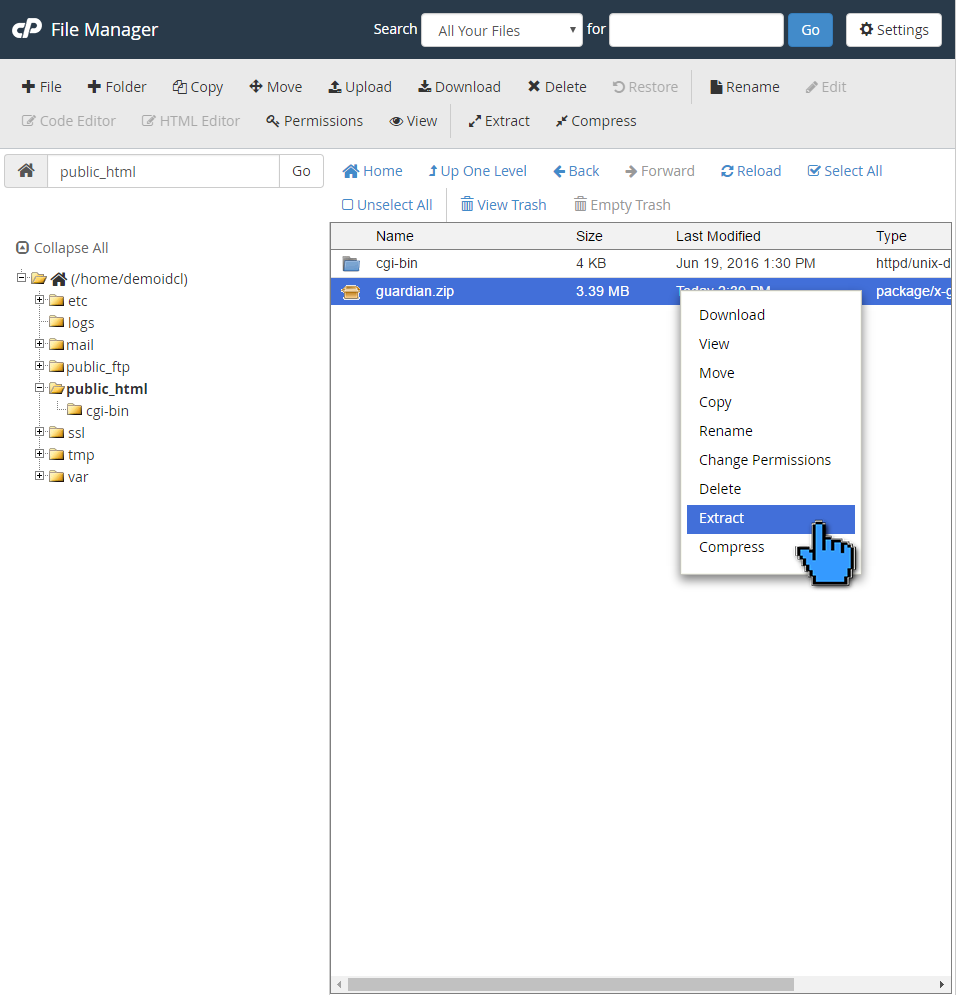956x995 pixels.
Task: Reload the file listing
Action: coord(750,170)
